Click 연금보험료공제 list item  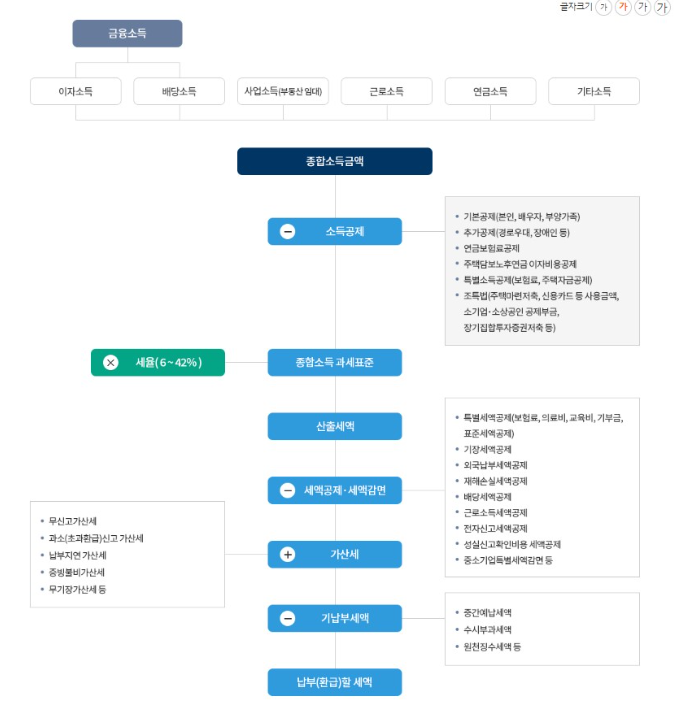point(491,248)
